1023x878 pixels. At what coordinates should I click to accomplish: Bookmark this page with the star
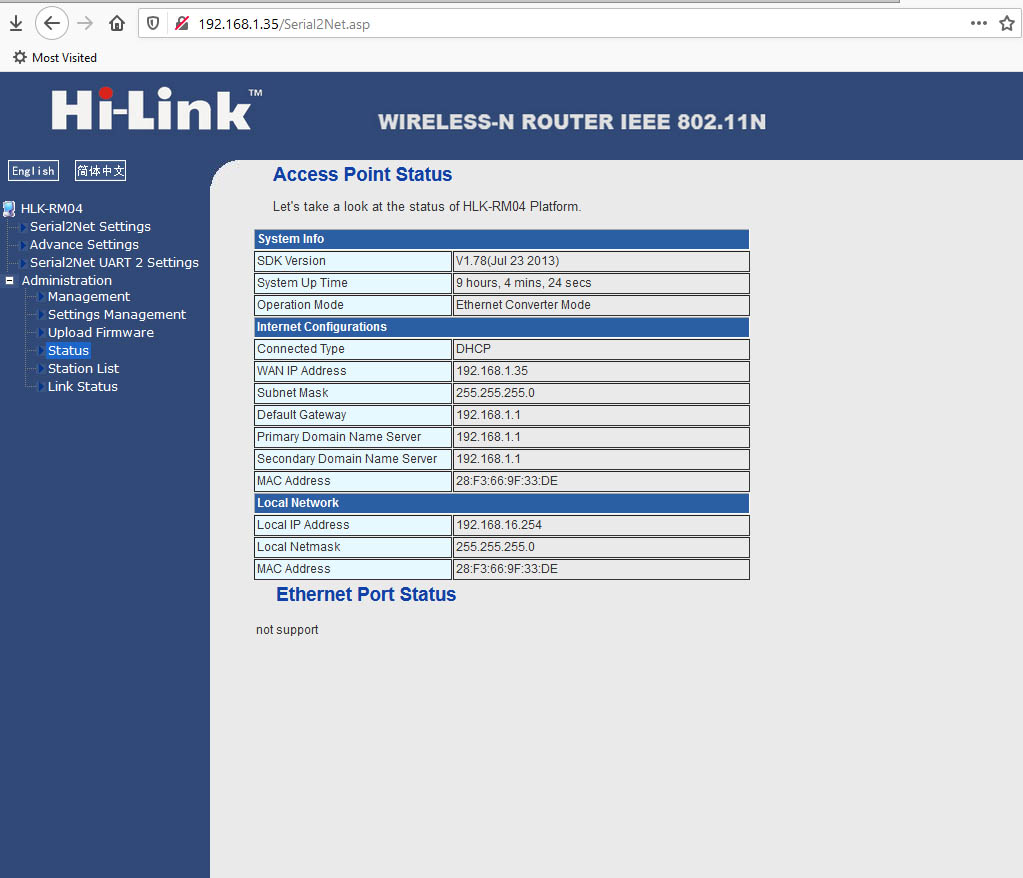tap(1007, 24)
